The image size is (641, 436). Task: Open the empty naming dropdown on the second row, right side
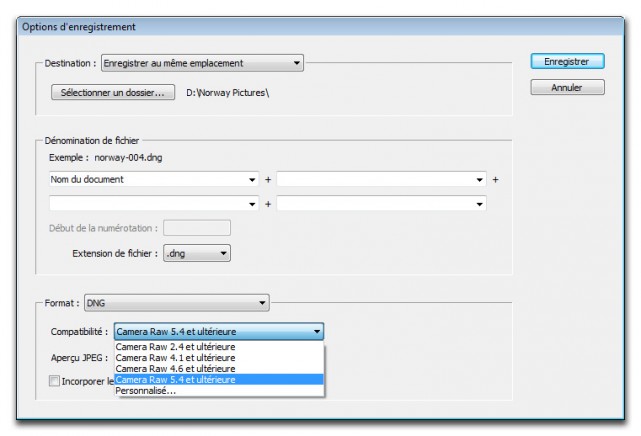(381, 203)
